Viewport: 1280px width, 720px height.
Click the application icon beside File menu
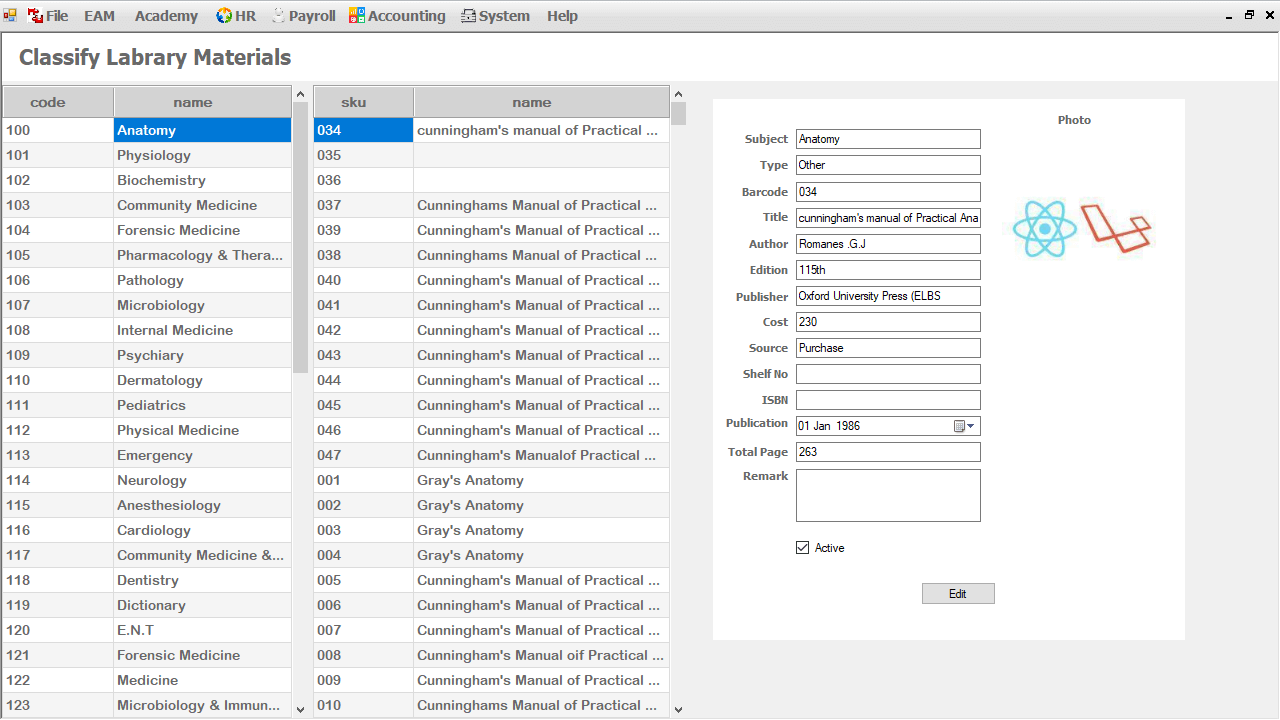pyautogui.click(x=10, y=16)
